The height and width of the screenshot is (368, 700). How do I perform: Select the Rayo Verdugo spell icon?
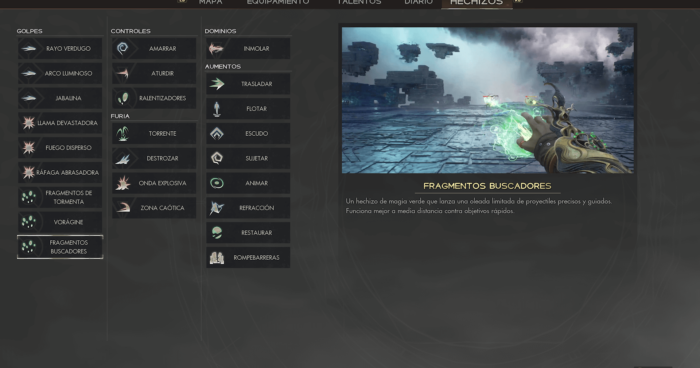tap(29, 48)
